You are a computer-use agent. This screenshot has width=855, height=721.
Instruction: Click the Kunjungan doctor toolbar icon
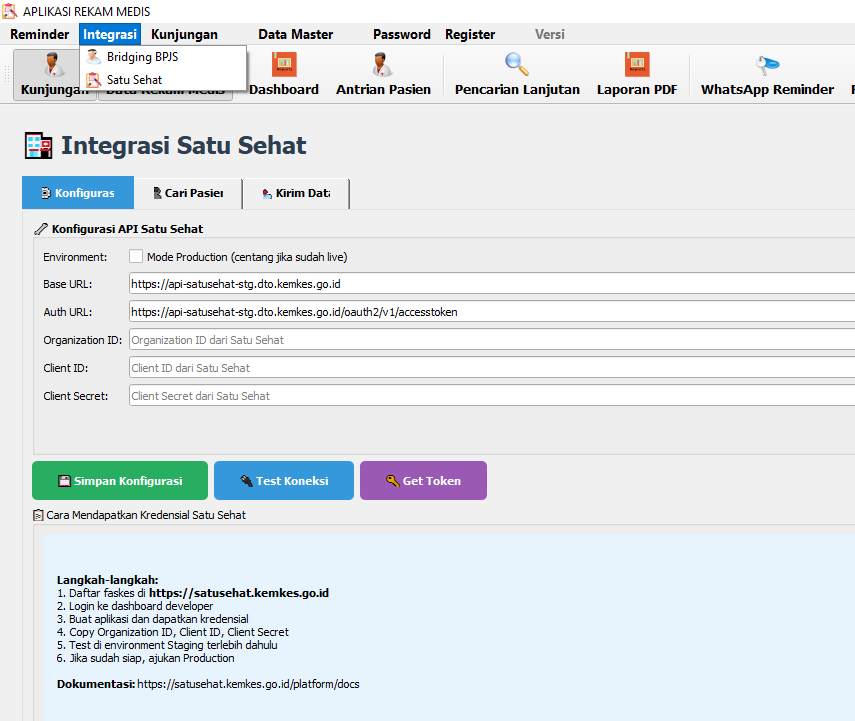(53, 64)
